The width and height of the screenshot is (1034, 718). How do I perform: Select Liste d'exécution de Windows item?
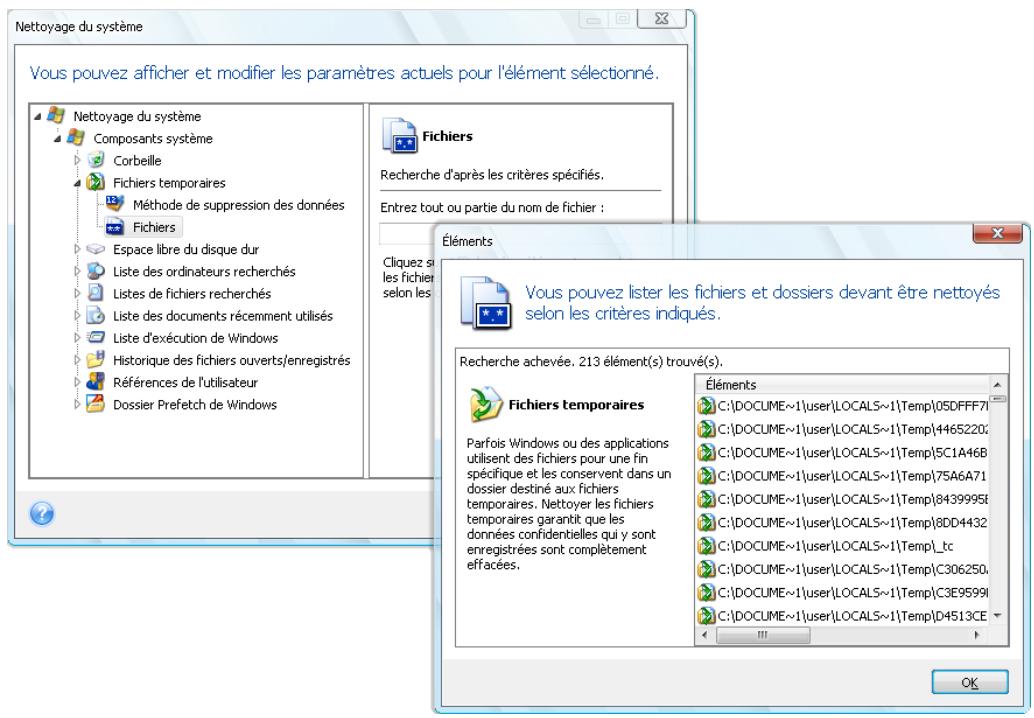tap(195, 338)
